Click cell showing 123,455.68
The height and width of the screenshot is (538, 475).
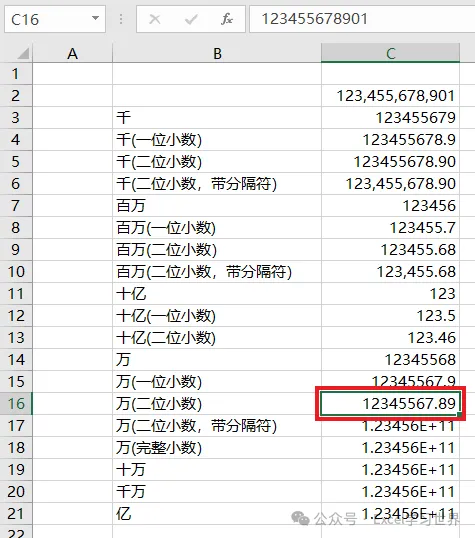click(x=390, y=271)
